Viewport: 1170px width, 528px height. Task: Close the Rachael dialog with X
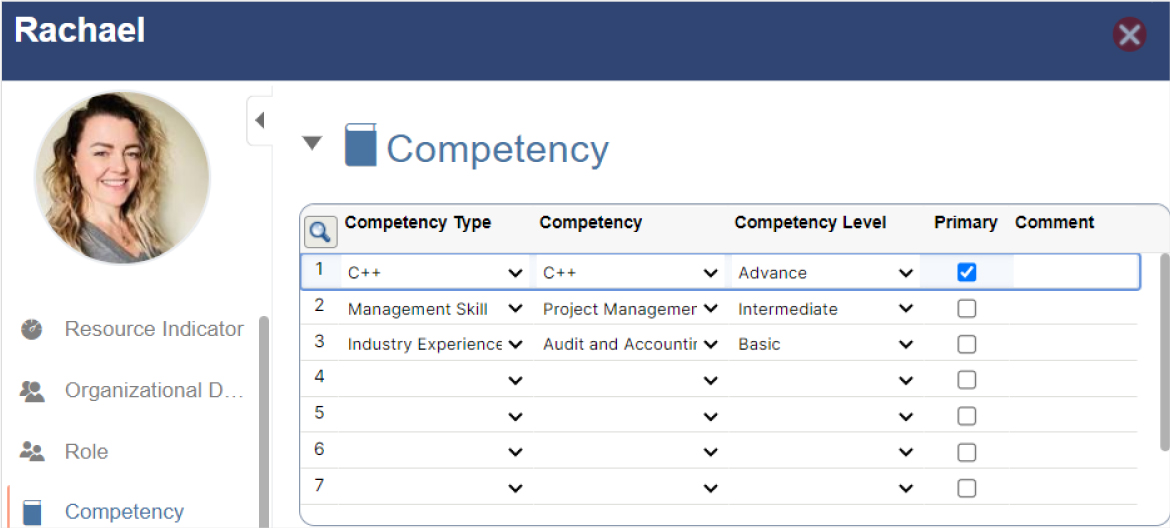pos(1129,36)
